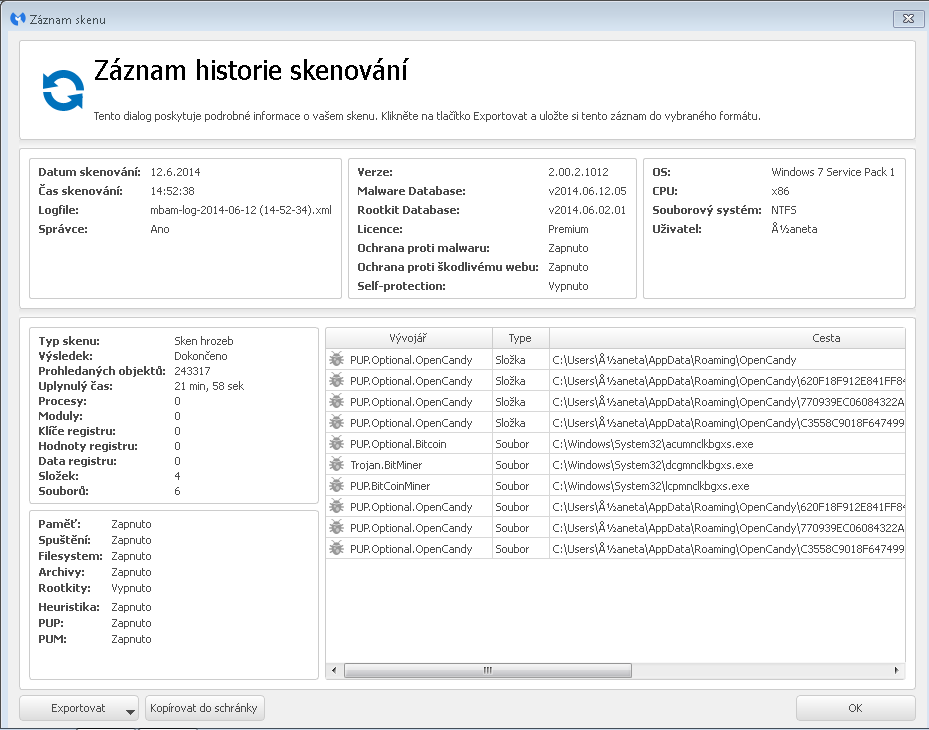Click bug icon for AppData\Roaming\OpenCandy folder row
929x730 pixels.
[337, 359]
